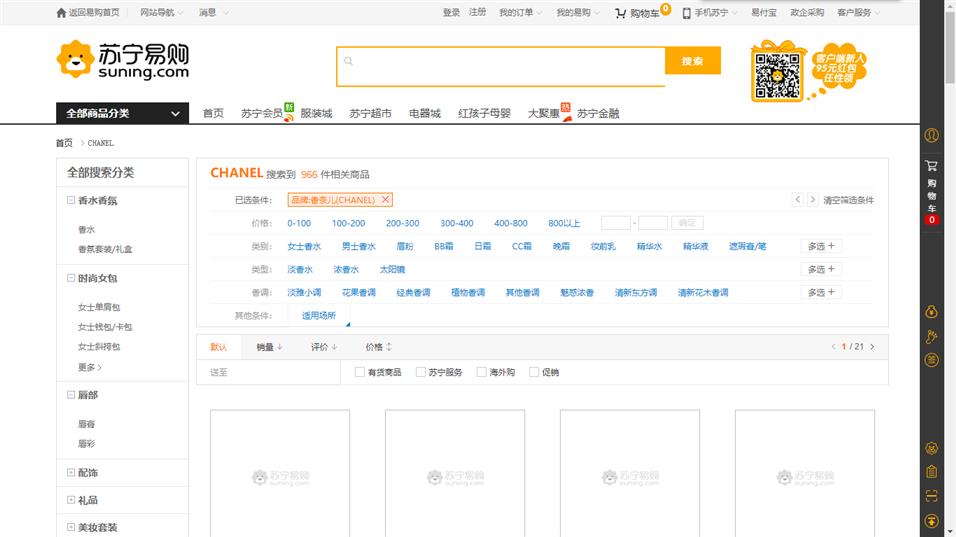The image size is (956, 537).
Task: Expand the 美妆套装 category
Action: click(71, 527)
